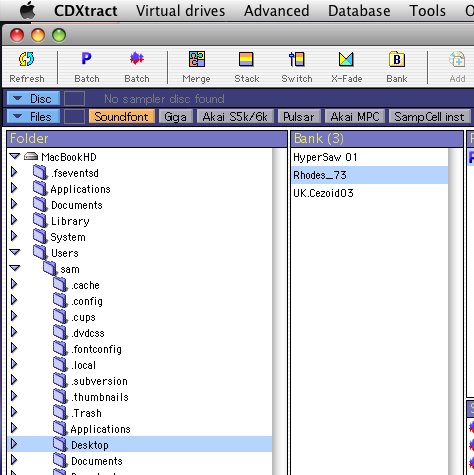Open the CDXtract application menu
This screenshot has width=474, height=475.
(x=86, y=11)
